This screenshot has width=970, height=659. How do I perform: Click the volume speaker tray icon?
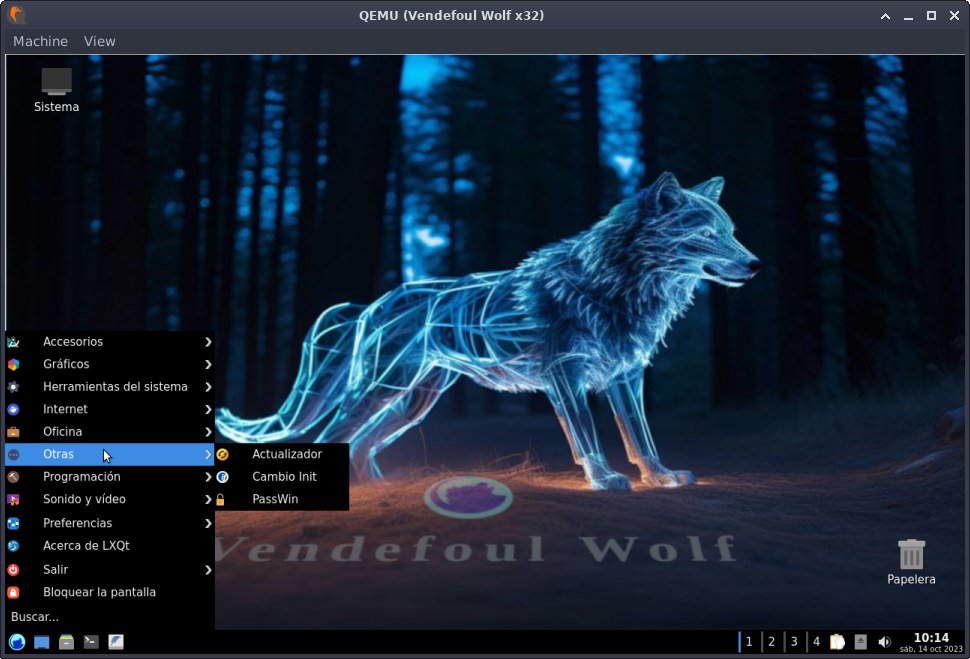[885, 642]
